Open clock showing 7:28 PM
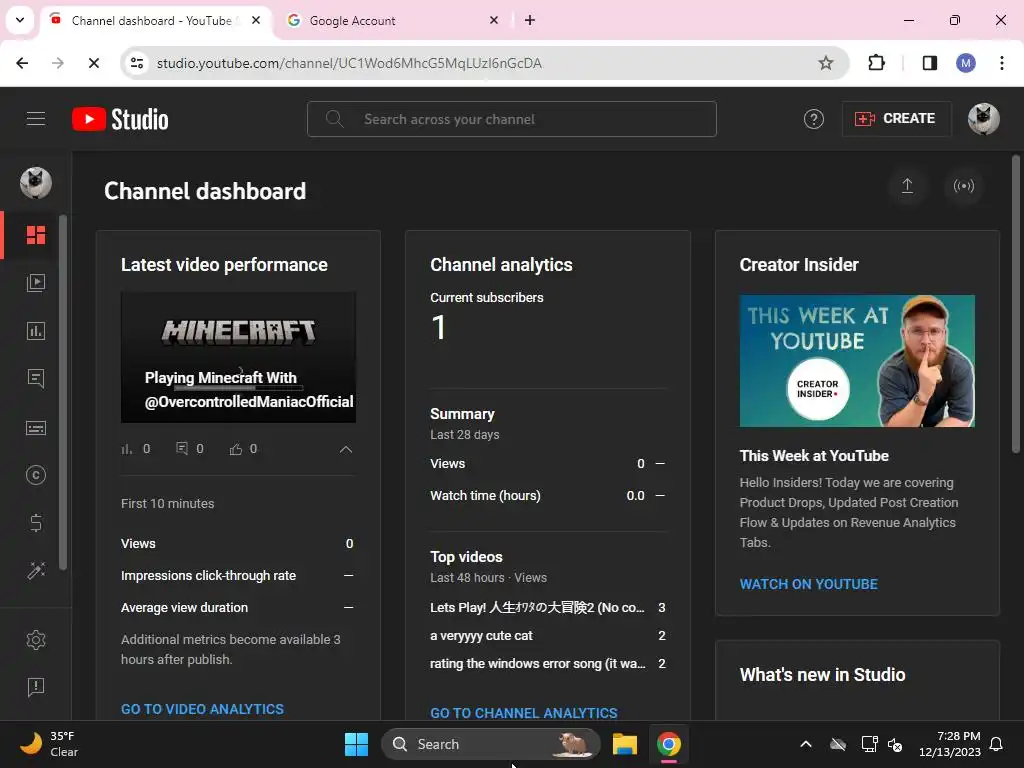Screen dimensions: 1024x768 tap(950, 744)
